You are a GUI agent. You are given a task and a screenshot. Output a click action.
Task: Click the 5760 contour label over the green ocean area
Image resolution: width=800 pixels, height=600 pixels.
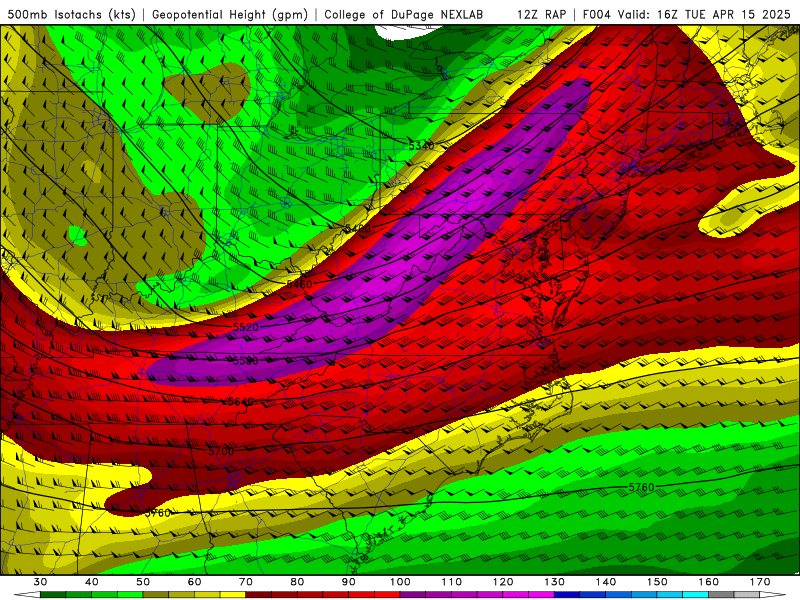[x=641, y=487]
